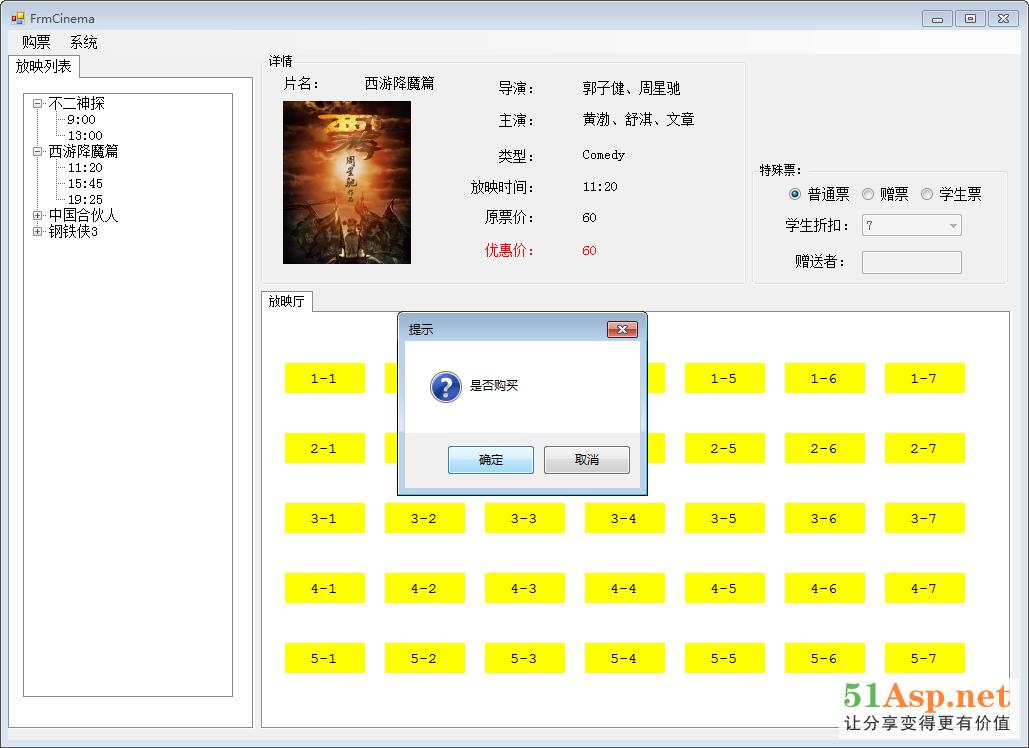1029x748 pixels.
Task: Select seat 3-7
Action: [925, 518]
